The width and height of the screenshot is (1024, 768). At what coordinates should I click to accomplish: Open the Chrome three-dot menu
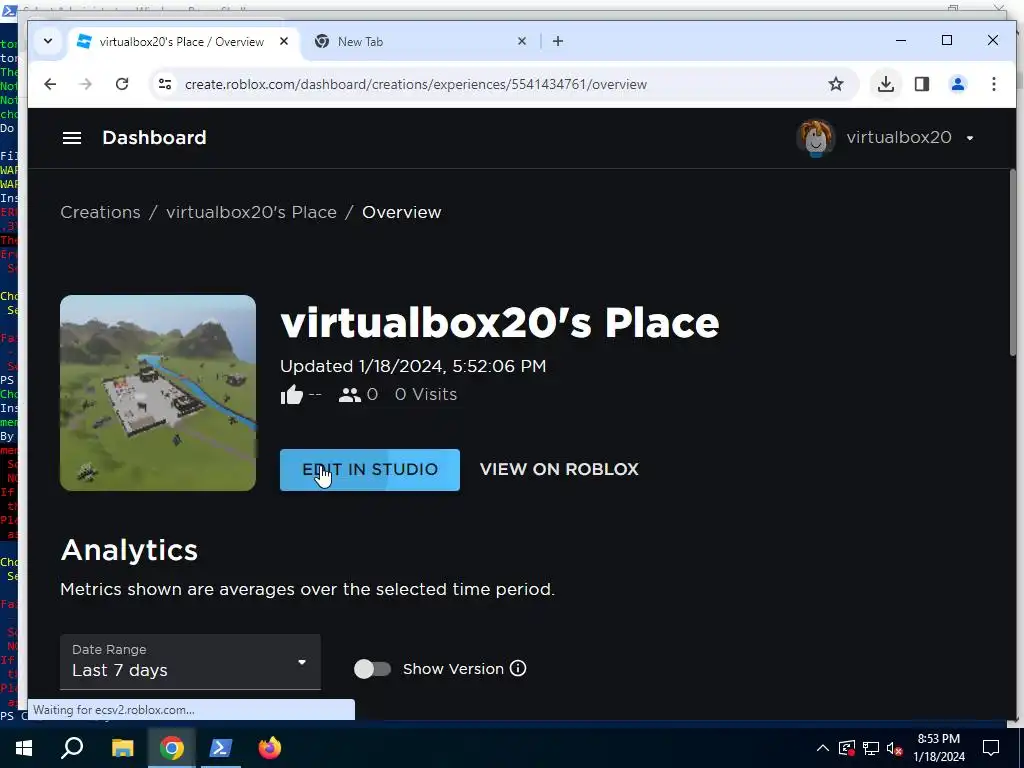tap(993, 84)
